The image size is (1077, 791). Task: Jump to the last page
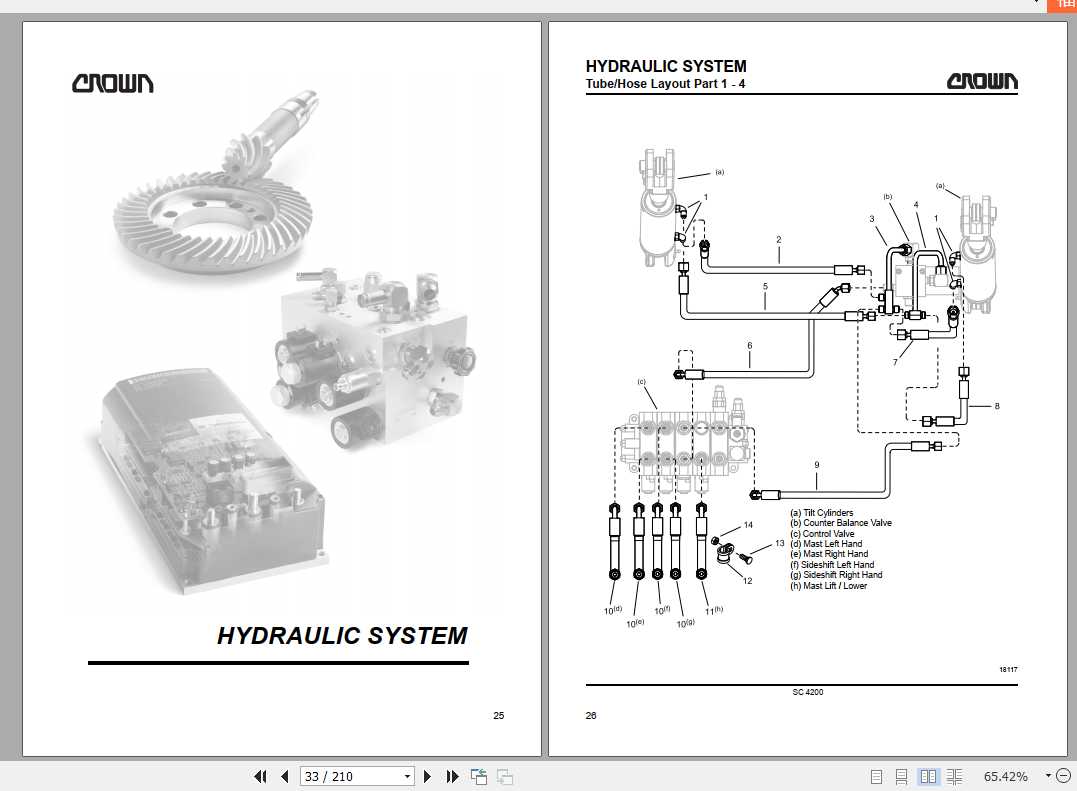click(x=452, y=777)
